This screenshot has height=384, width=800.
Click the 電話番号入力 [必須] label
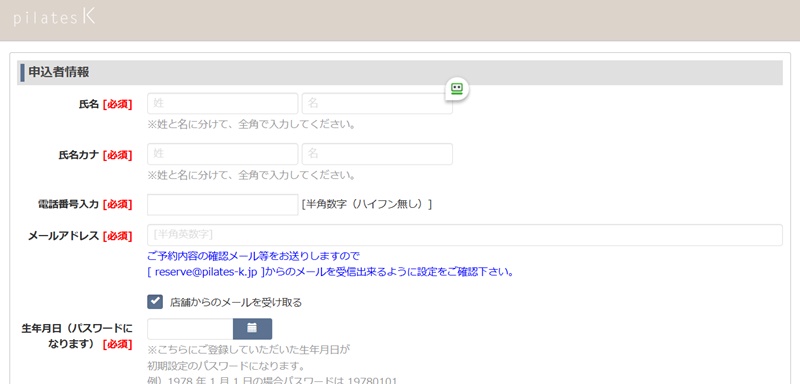pos(85,204)
